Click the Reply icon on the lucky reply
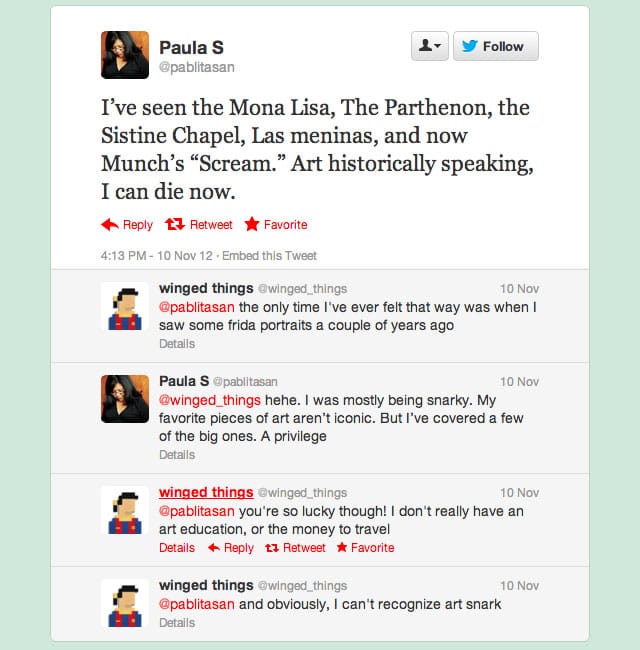Screen dimensions: 640x650 coord(213,548)
